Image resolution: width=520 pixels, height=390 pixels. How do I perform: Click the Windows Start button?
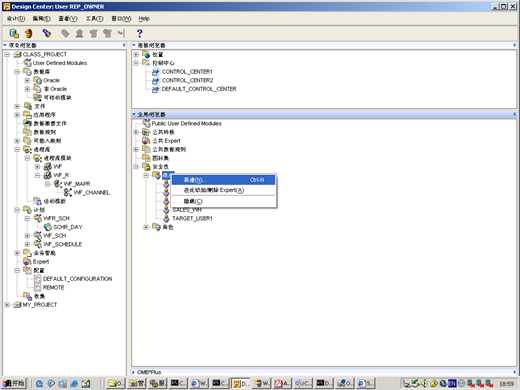14,383
